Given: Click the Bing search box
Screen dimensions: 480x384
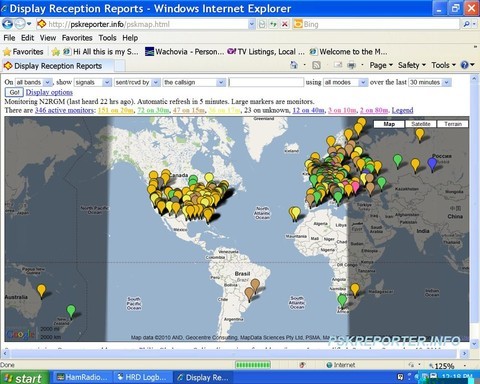Looking at the screenshot, I should click(377, 24).
